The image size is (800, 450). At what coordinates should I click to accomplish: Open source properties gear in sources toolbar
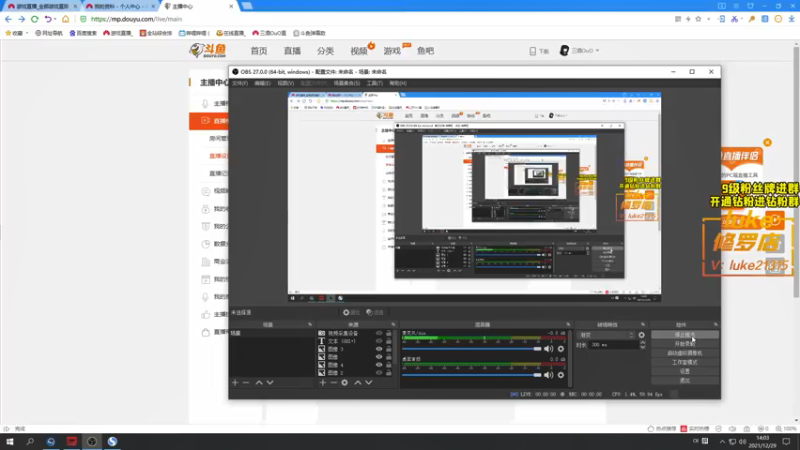[344, 382]
